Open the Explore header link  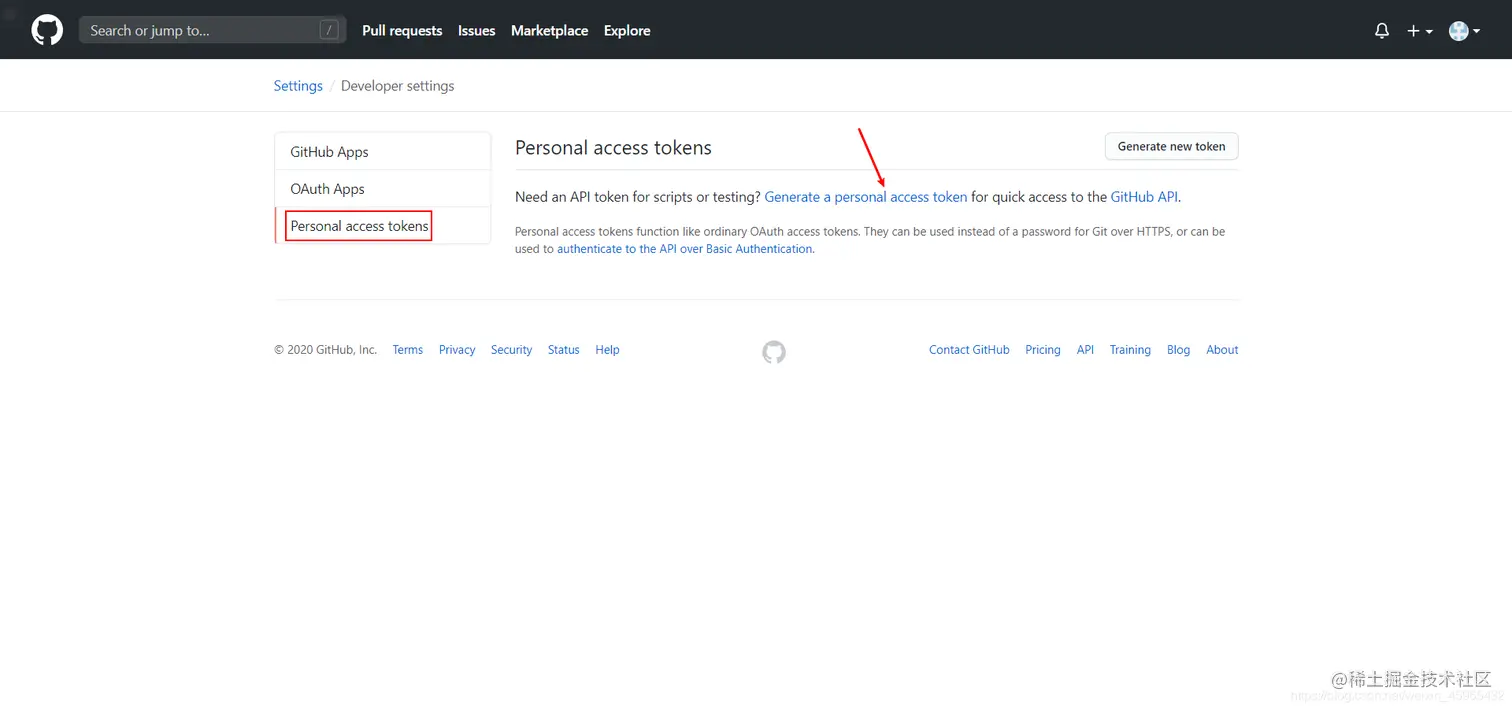pos(627,31)
